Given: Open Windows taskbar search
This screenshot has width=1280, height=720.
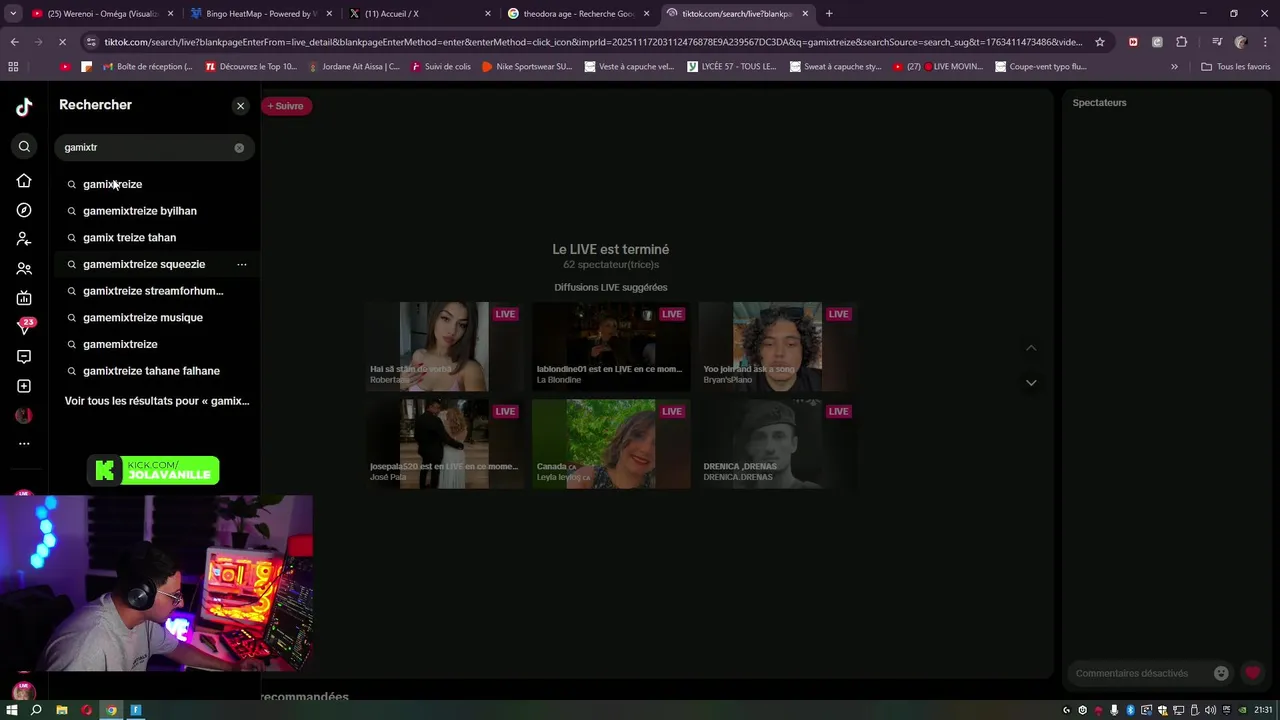Looking at the screenshot, I should (x=36, y=710).
